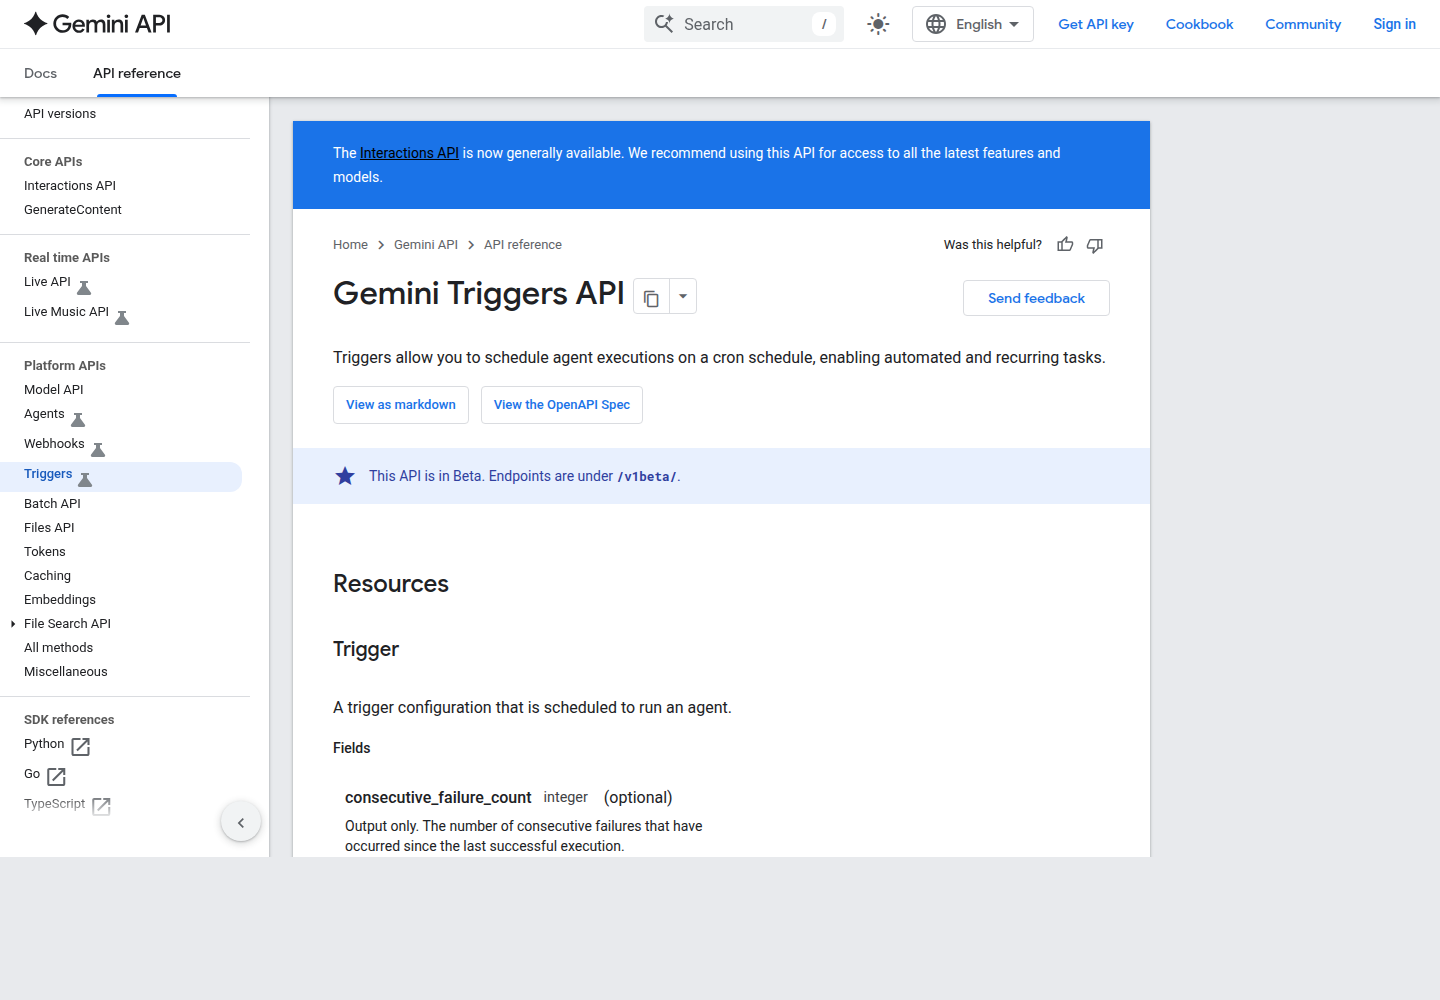This screenshot has width=1440, height=1000.
Task: Expand the File Search API tree arrow
Action: pyautogui.click(x=13, y=624)
